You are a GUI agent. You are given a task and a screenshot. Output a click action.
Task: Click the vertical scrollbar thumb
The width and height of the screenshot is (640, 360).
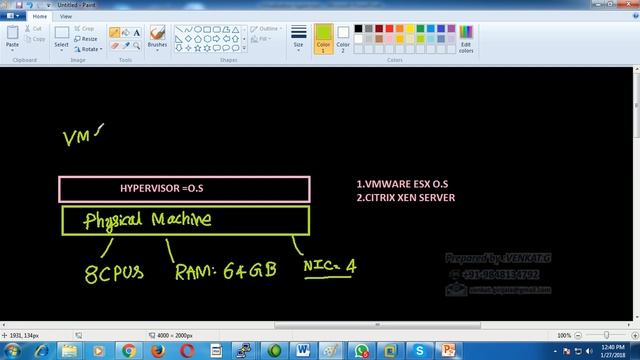tap(636, 106)
